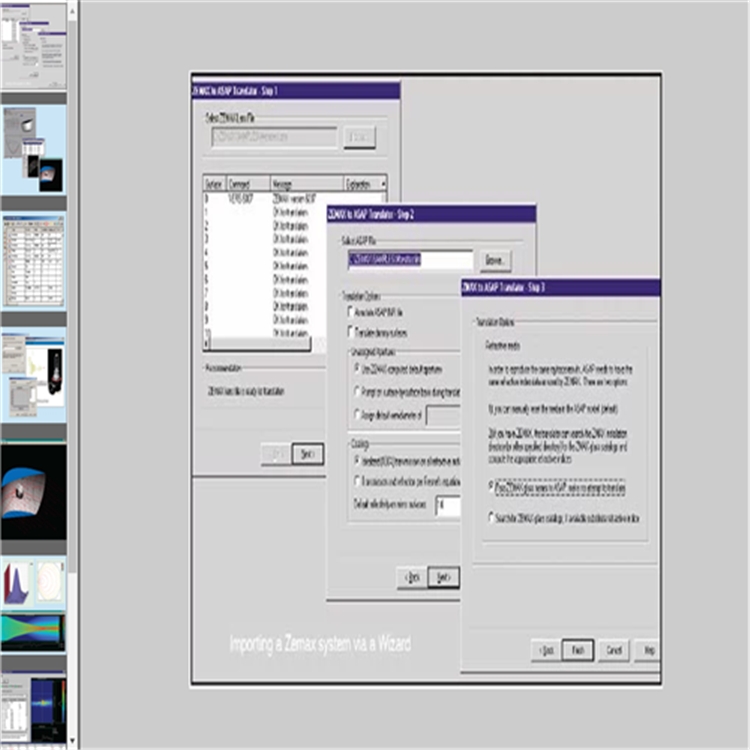The height and width of the screenshot is (750, 750).
Task: Click the default semi-diameter value field
Action: 443,415
